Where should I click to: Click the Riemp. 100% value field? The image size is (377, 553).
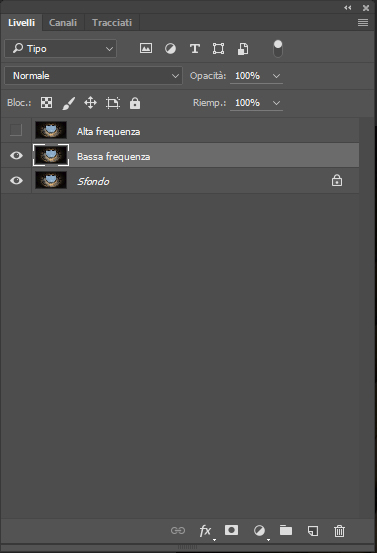(x=248, y=103)
